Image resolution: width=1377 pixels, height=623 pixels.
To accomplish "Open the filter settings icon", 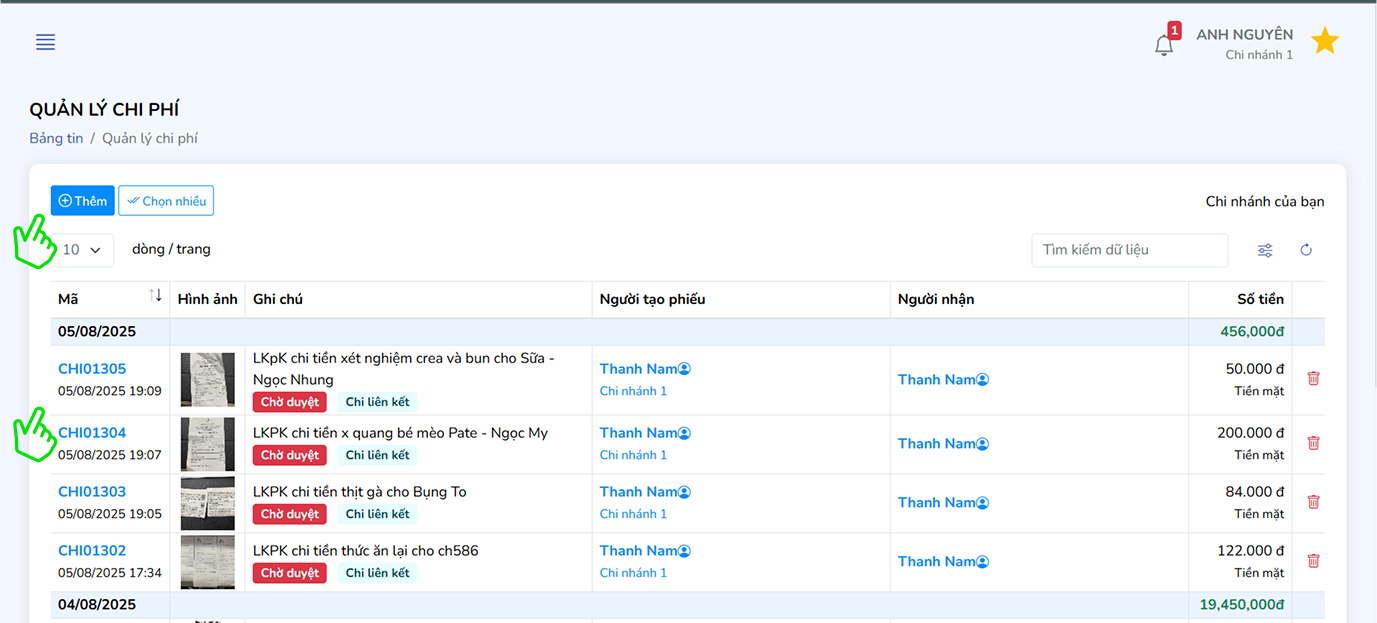I will [1265, 250].
